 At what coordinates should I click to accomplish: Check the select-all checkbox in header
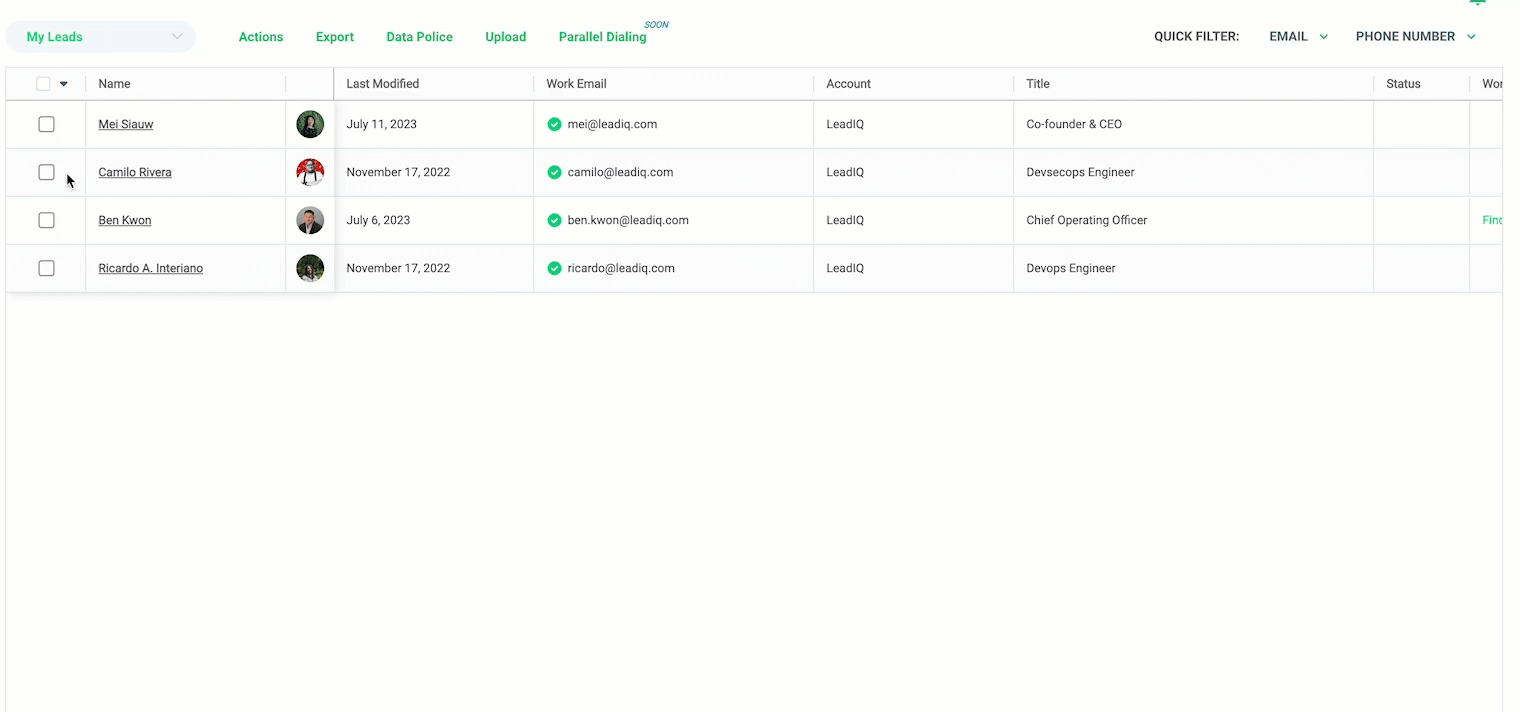(43, 84)
